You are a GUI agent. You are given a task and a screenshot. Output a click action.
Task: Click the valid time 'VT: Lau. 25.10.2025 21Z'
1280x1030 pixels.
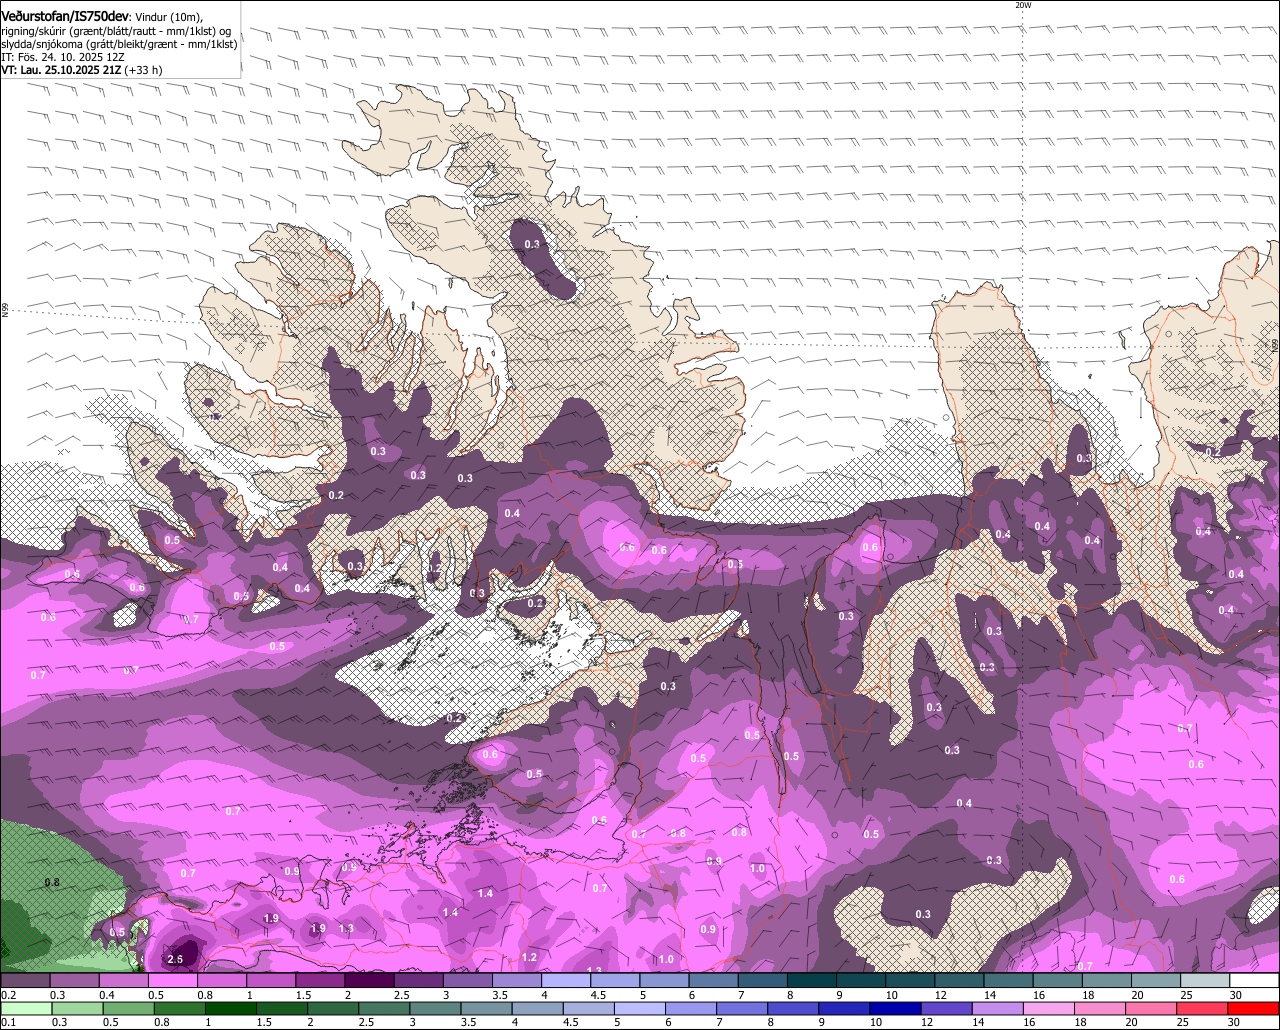tap(60, 70)
